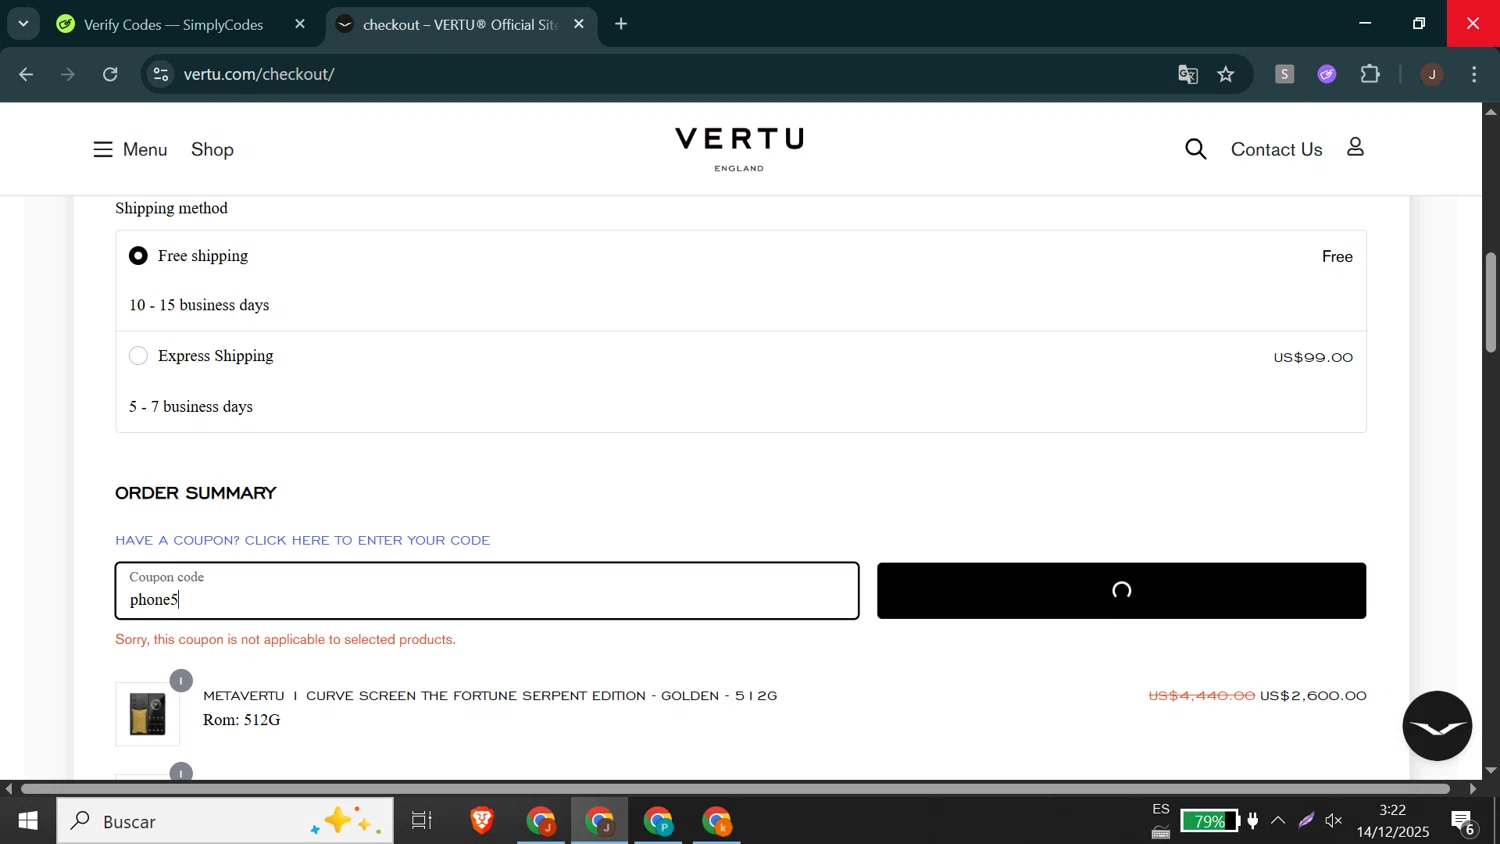Open the Extensions puzzle menu
Screen dimensions: 1500x844
click(1370, 74)
